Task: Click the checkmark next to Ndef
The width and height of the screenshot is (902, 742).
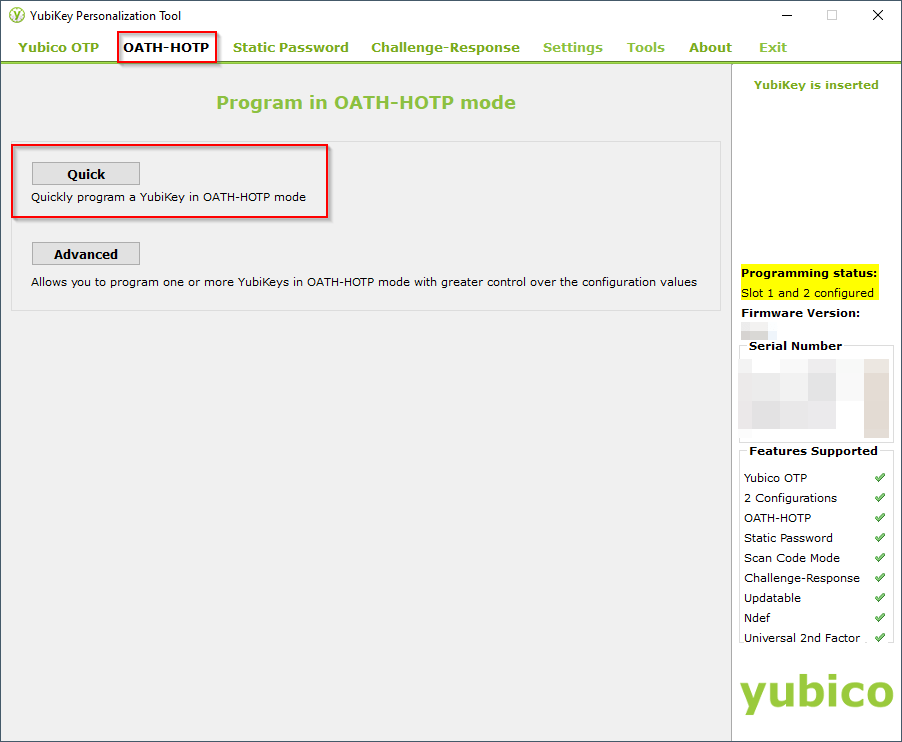Action: pyautogui.click(x=879, y=617)
